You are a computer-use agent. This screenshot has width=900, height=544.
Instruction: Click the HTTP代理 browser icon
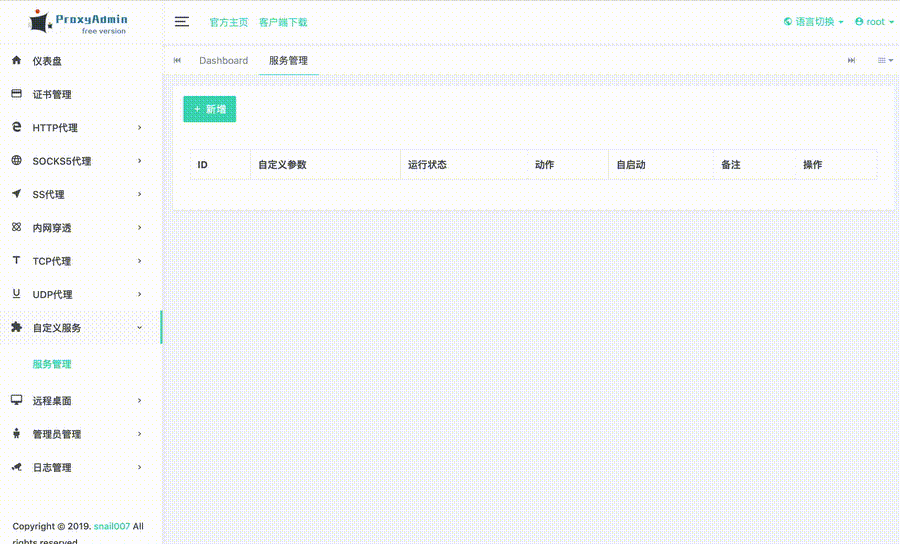pos(17,127)
